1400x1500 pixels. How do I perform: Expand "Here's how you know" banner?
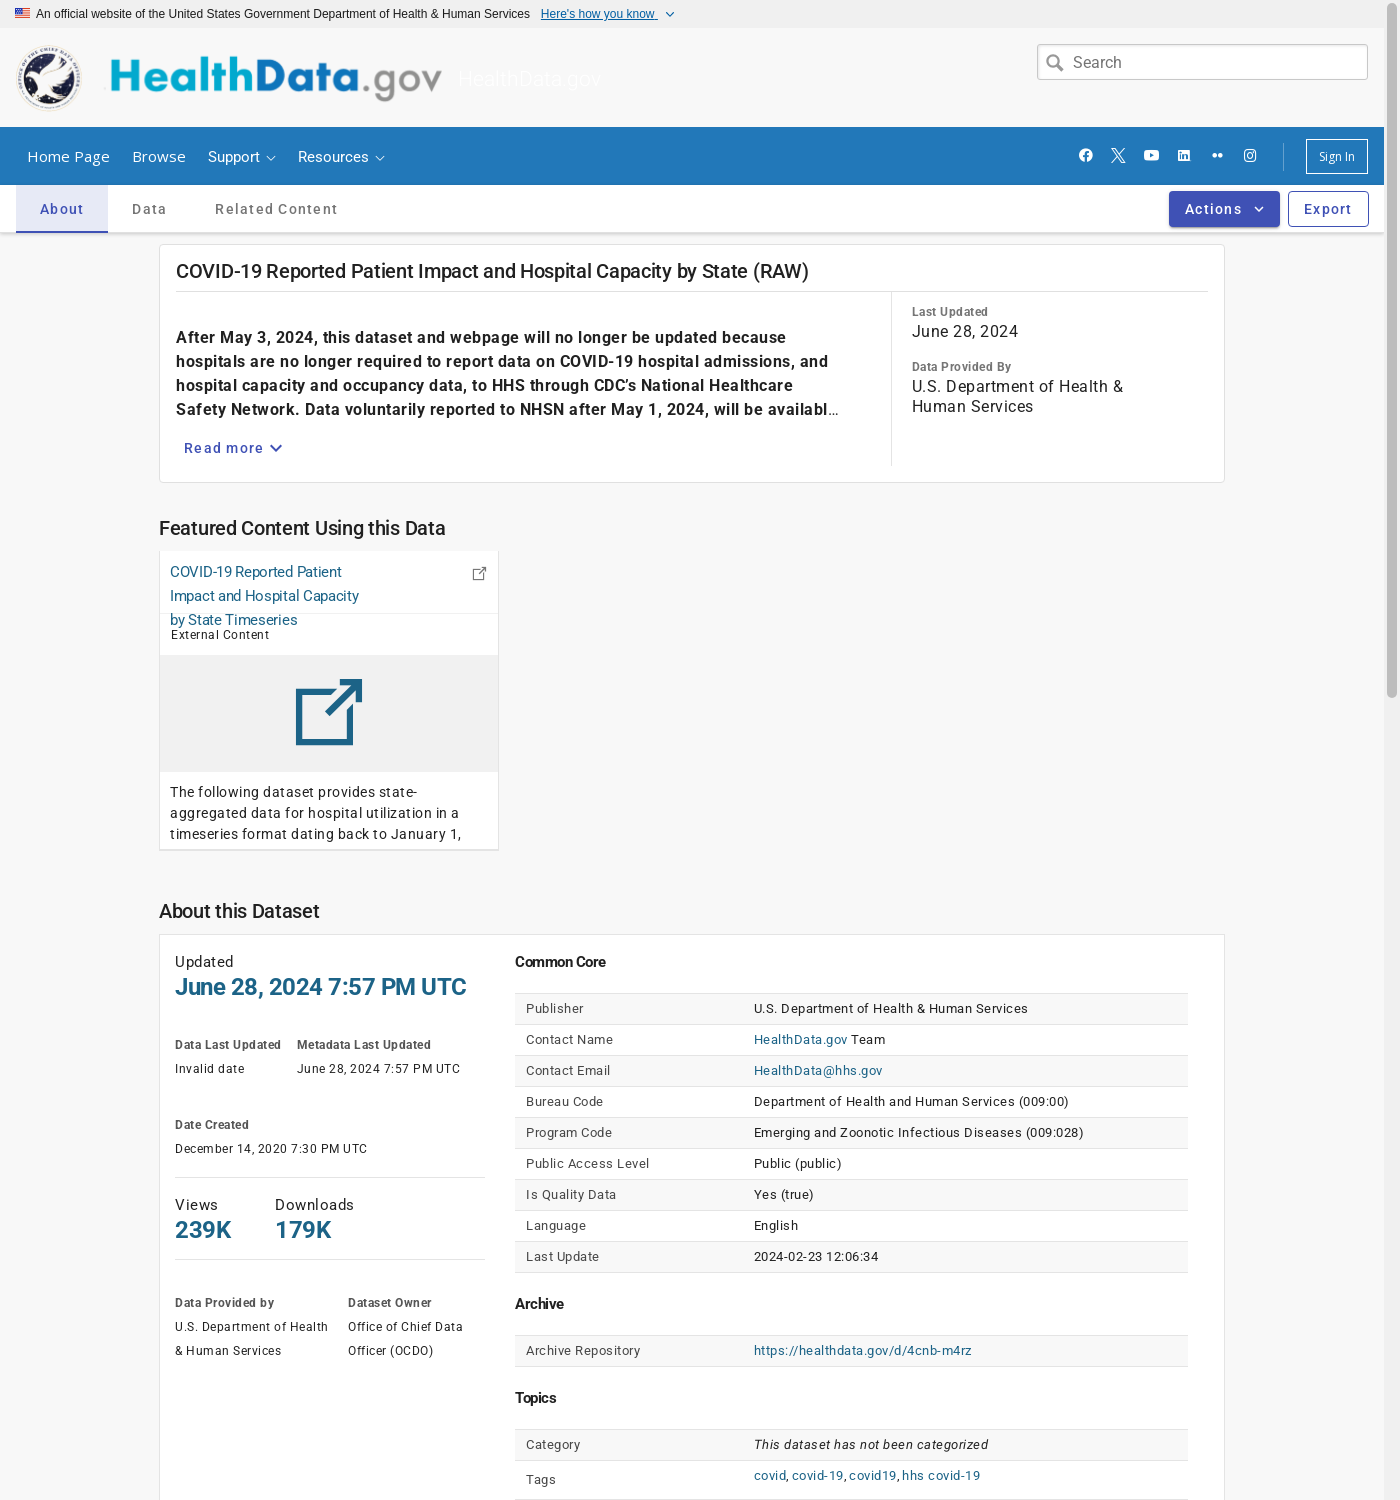point(607,14)
